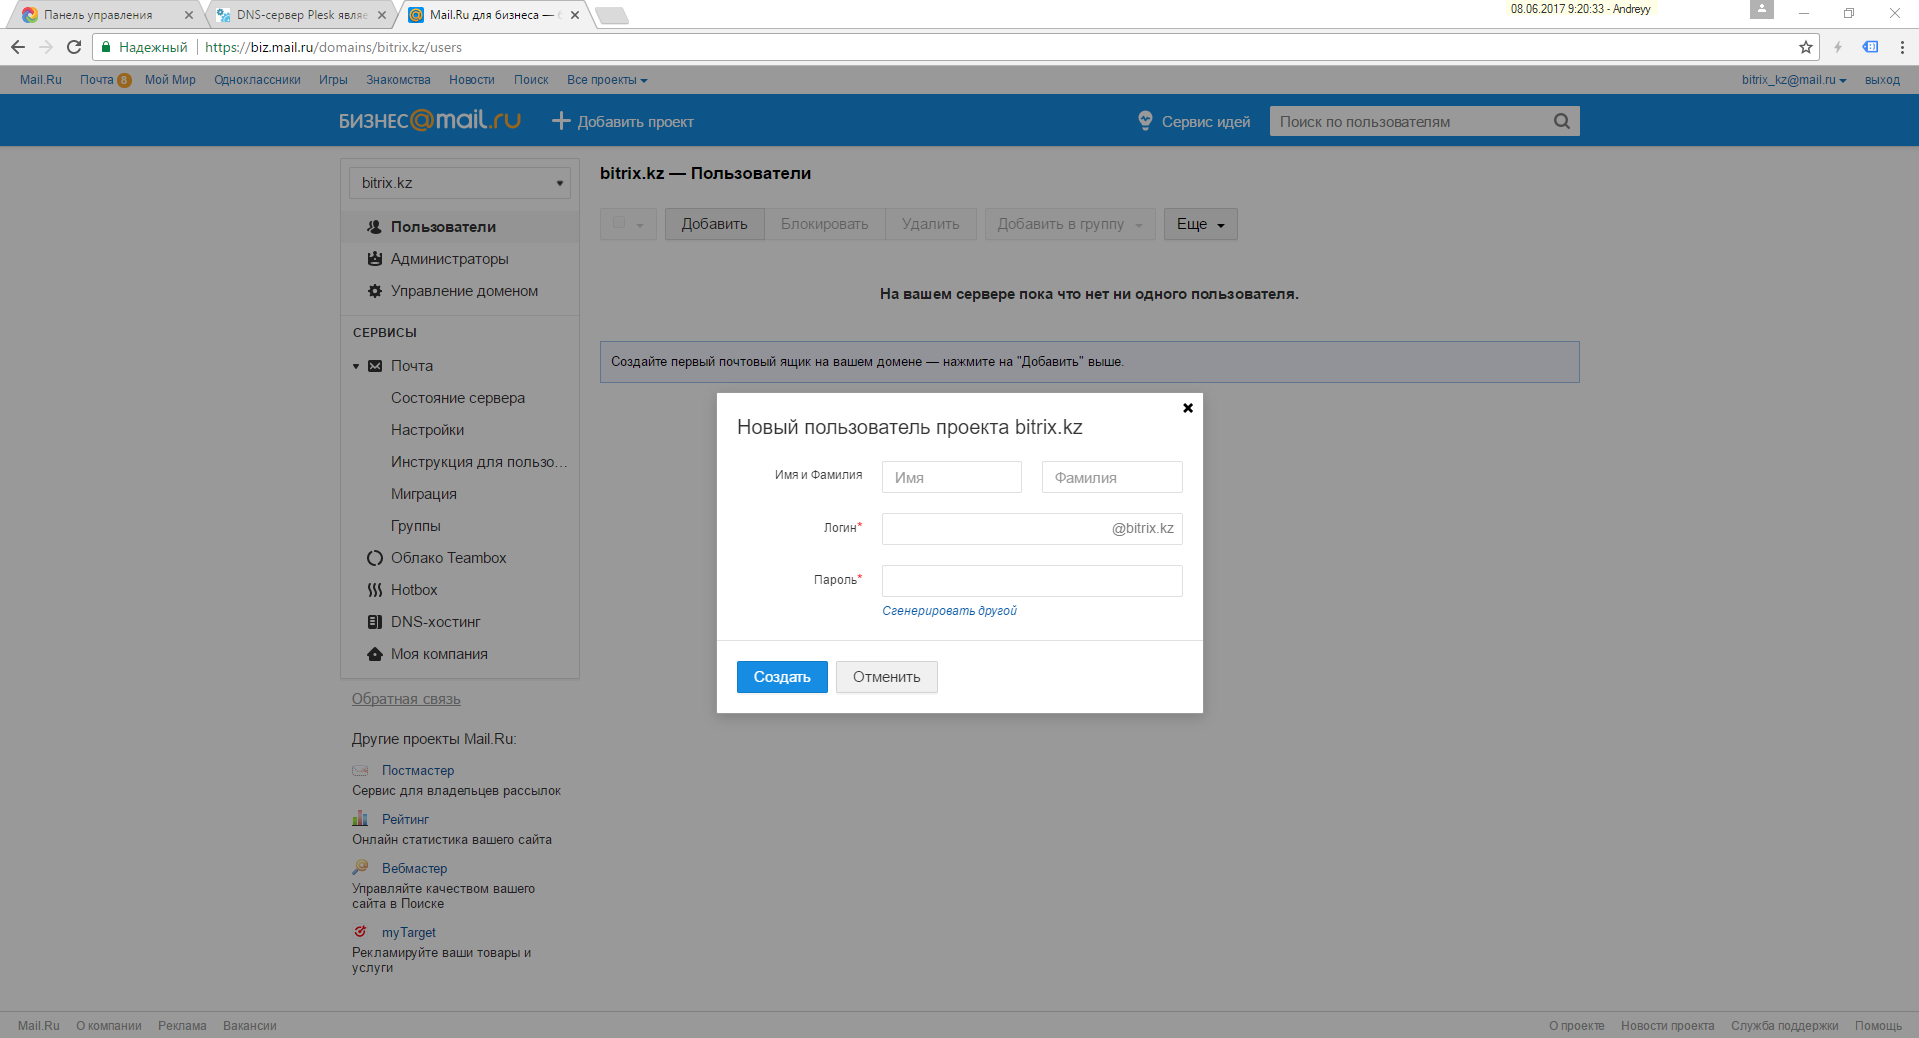This screenshot has height=1038, width=1919.
Task: Click the Моя компания house icon
Action: [x=374, y=654]
